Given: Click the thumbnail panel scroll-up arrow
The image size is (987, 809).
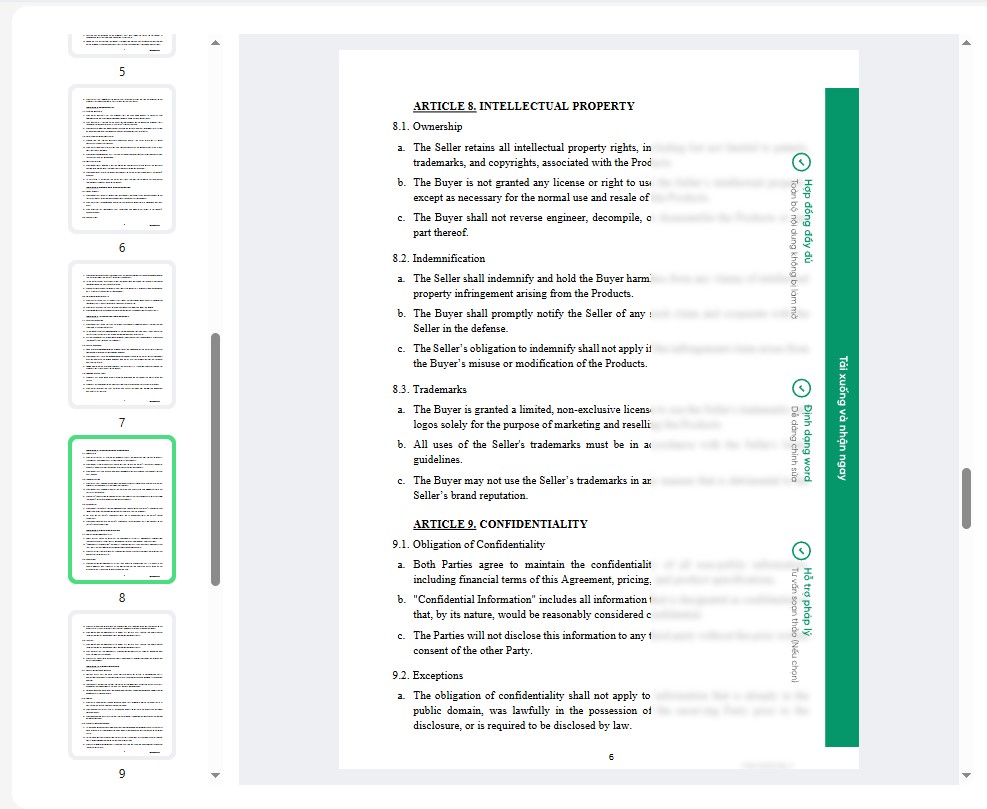Looking at the screenshot, I should coord(216,43).
